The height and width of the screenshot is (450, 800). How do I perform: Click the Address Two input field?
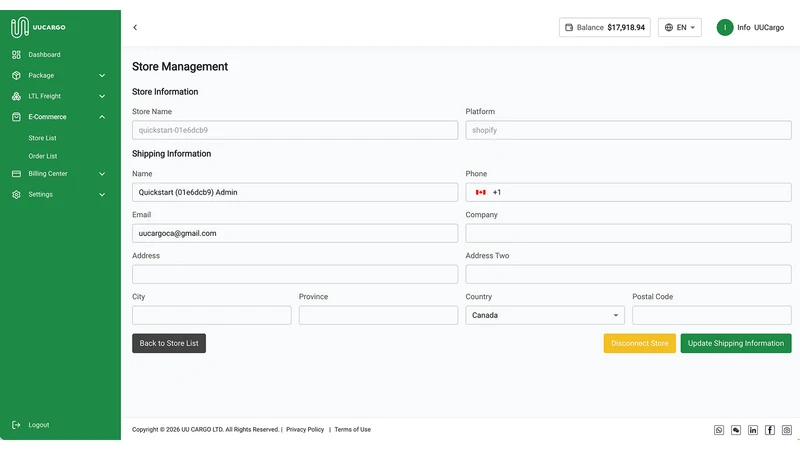tap(629, 274)
